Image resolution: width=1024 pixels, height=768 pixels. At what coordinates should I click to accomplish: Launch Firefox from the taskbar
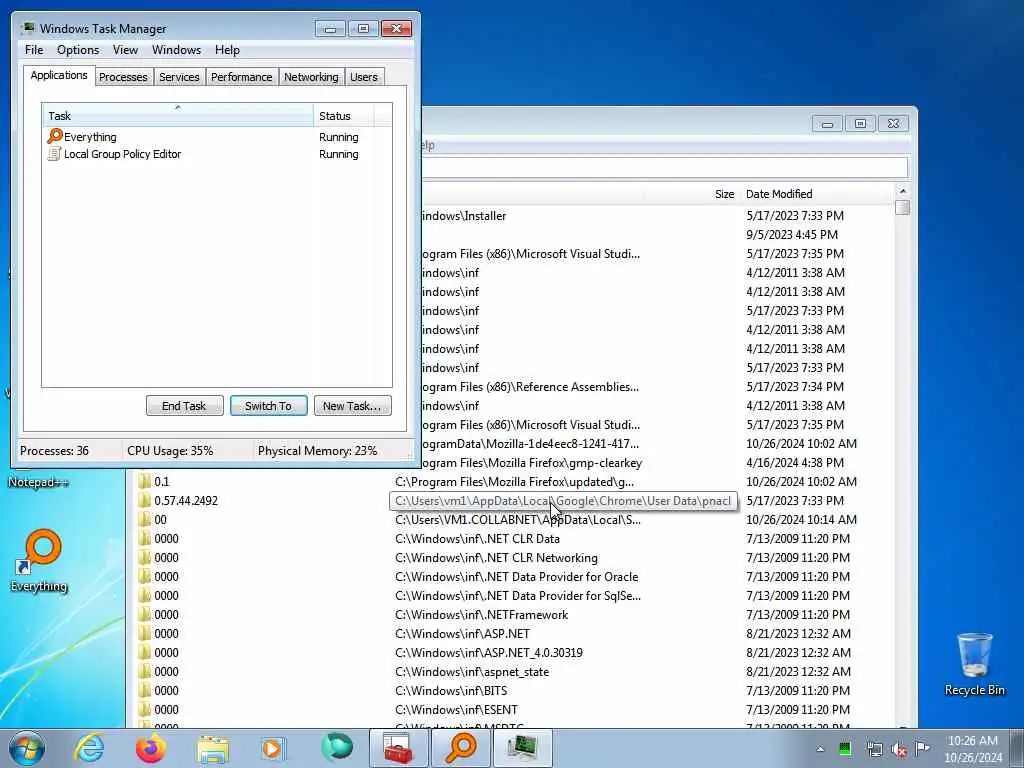pyautogui.click(x=151, y=748)
